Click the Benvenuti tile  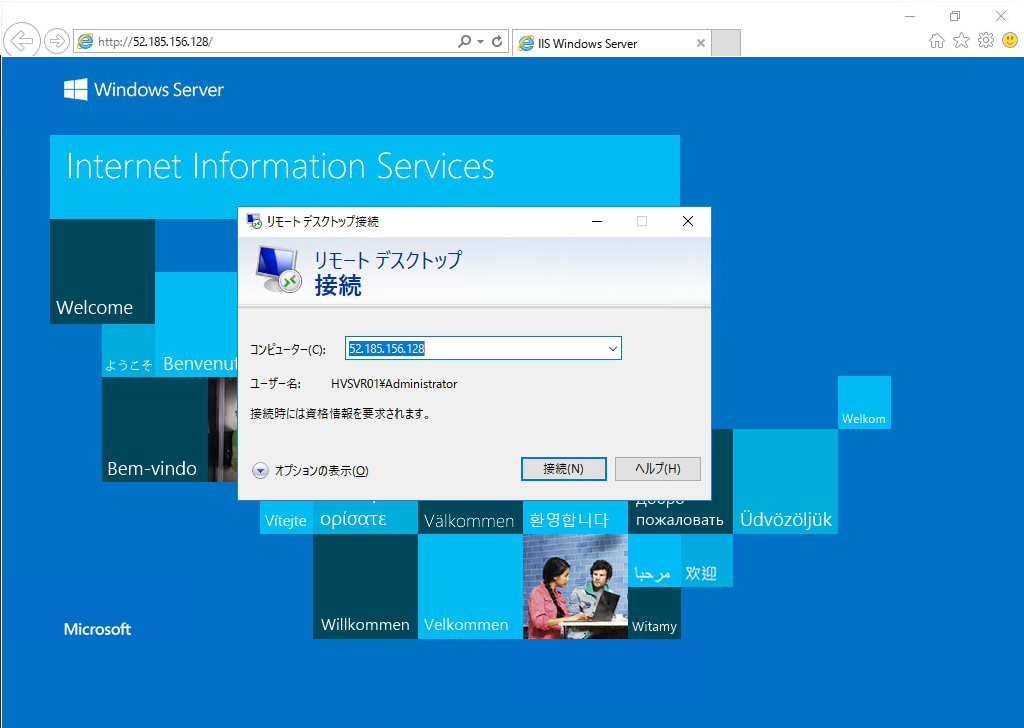click(197, 324)
